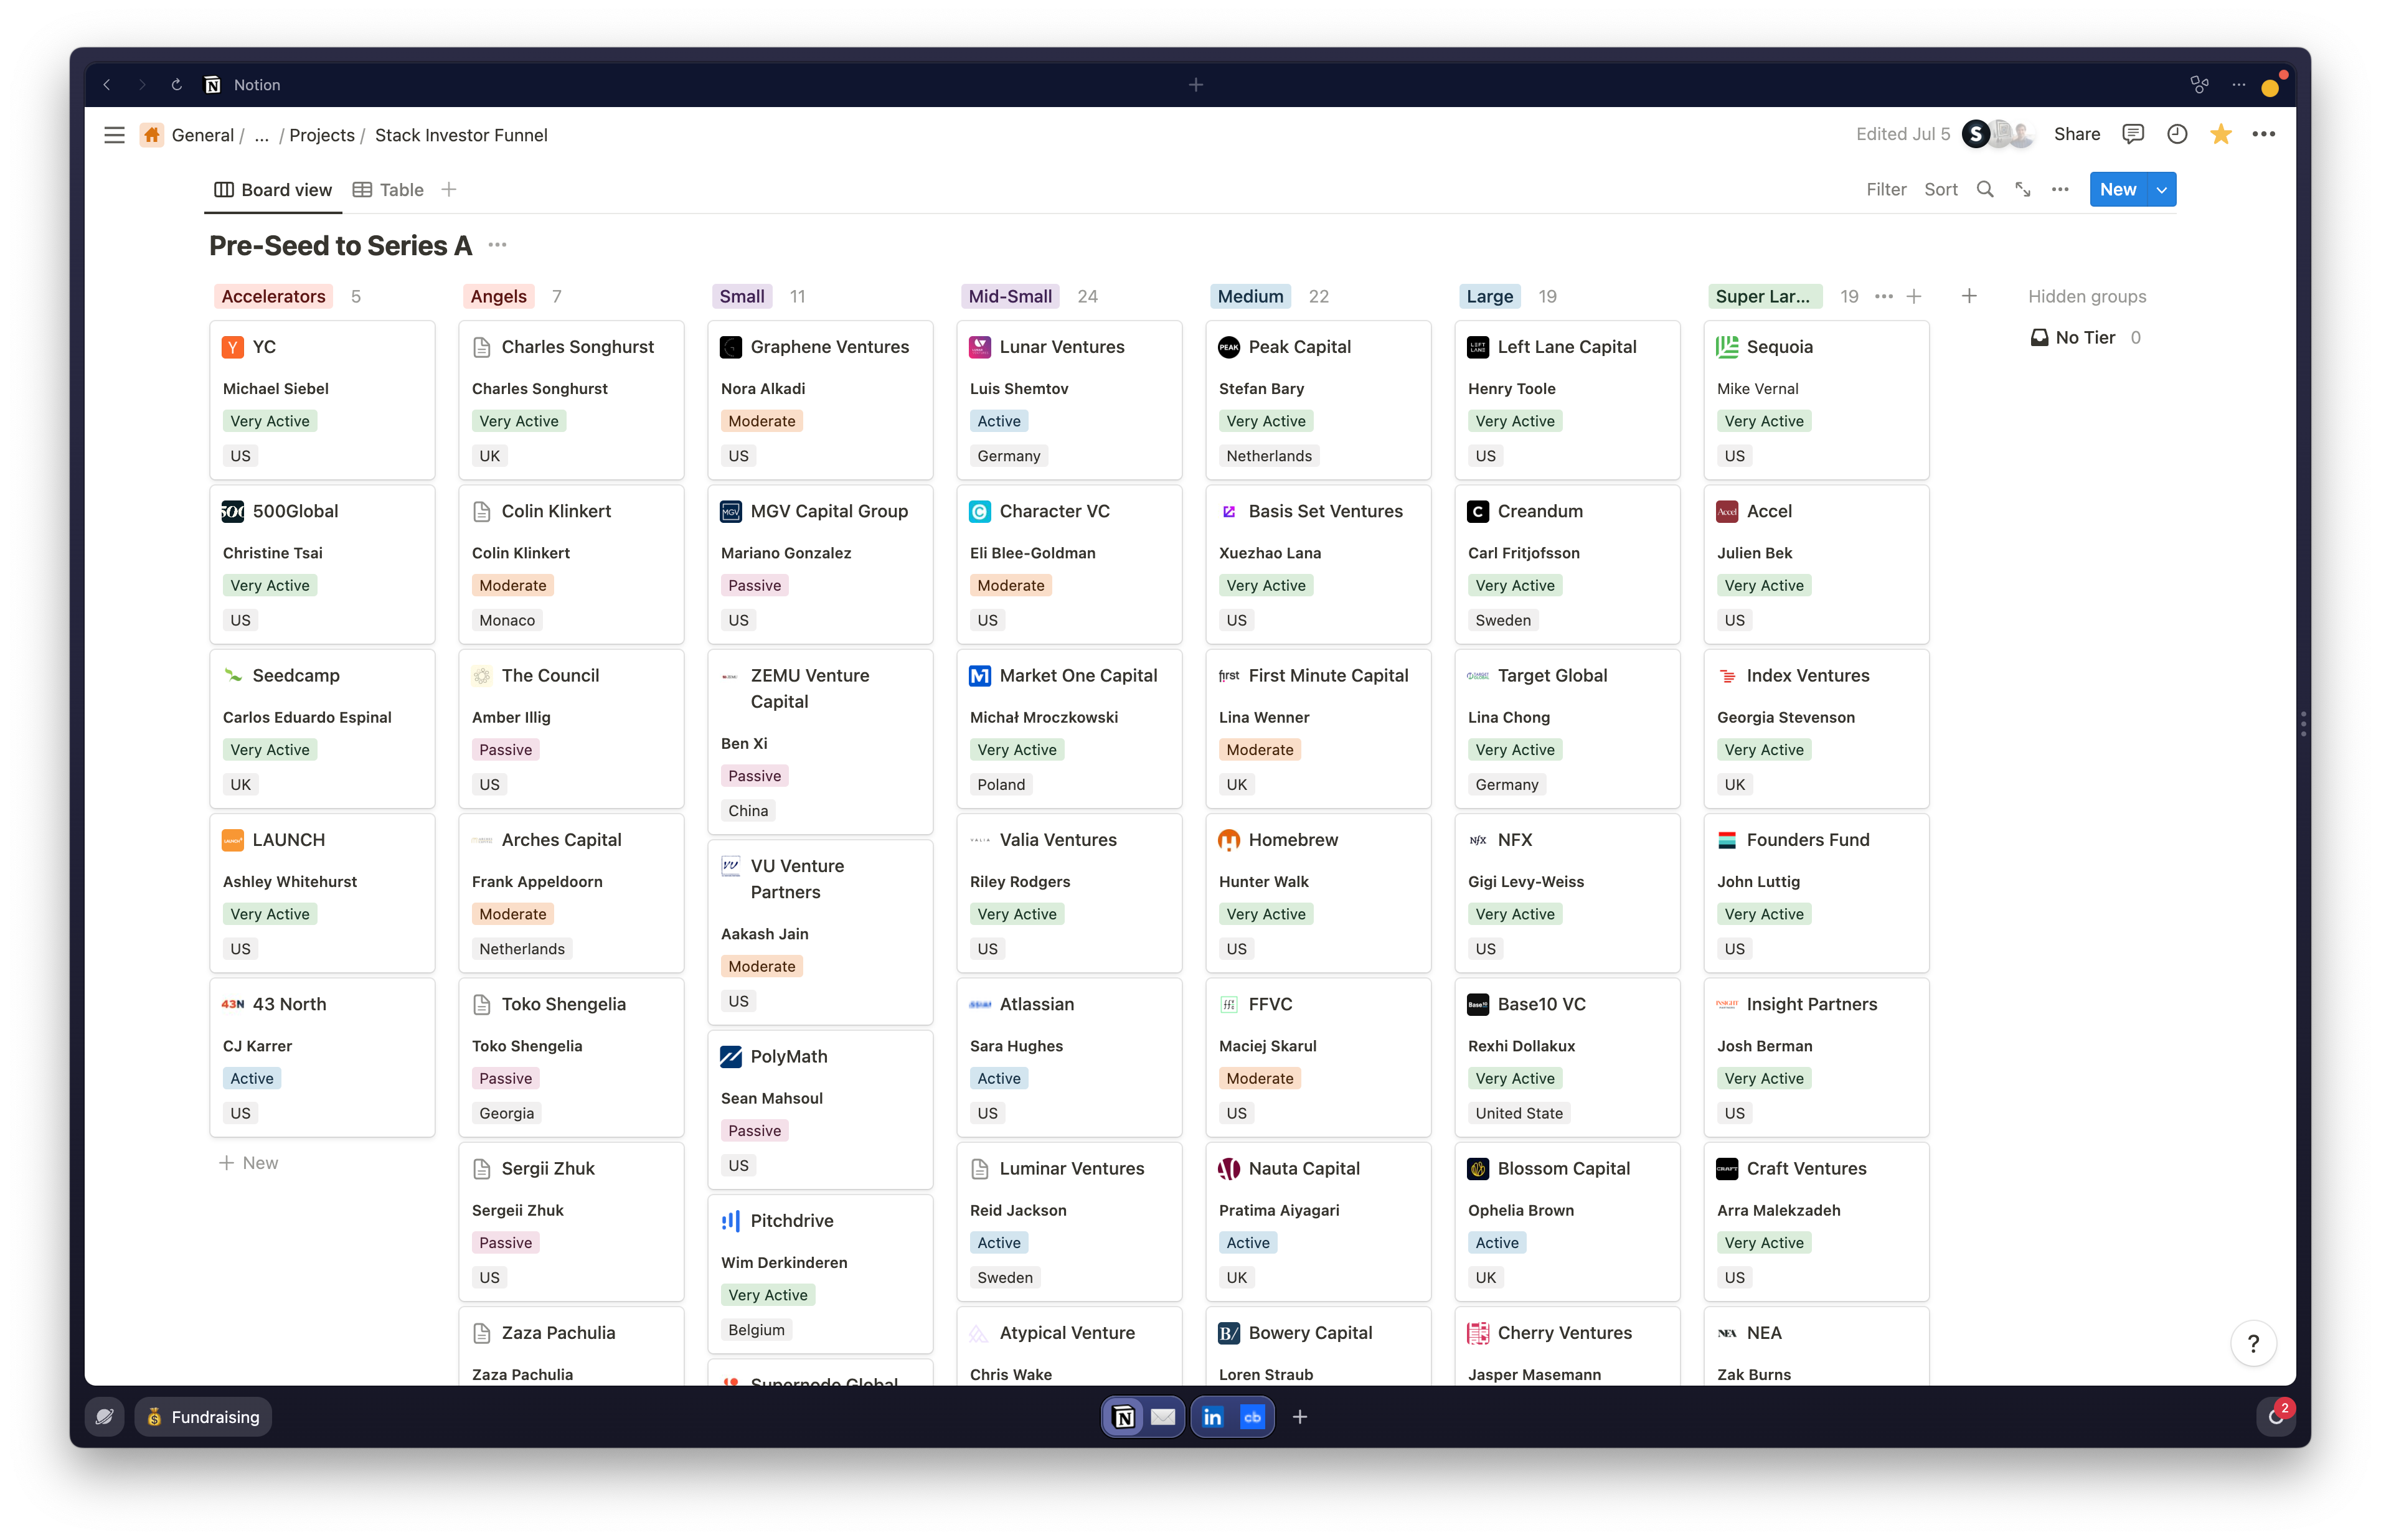Open the Sort menu

[x=1940, y=189]
